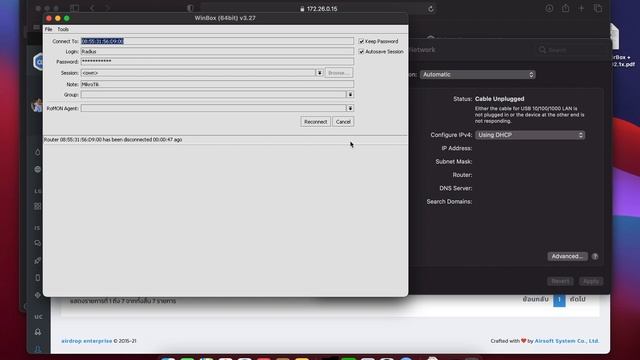Open the Location dropdown set to Automatic
This screenshot has width=640, height=360.
pyautogui.click(x=478, y=75)
